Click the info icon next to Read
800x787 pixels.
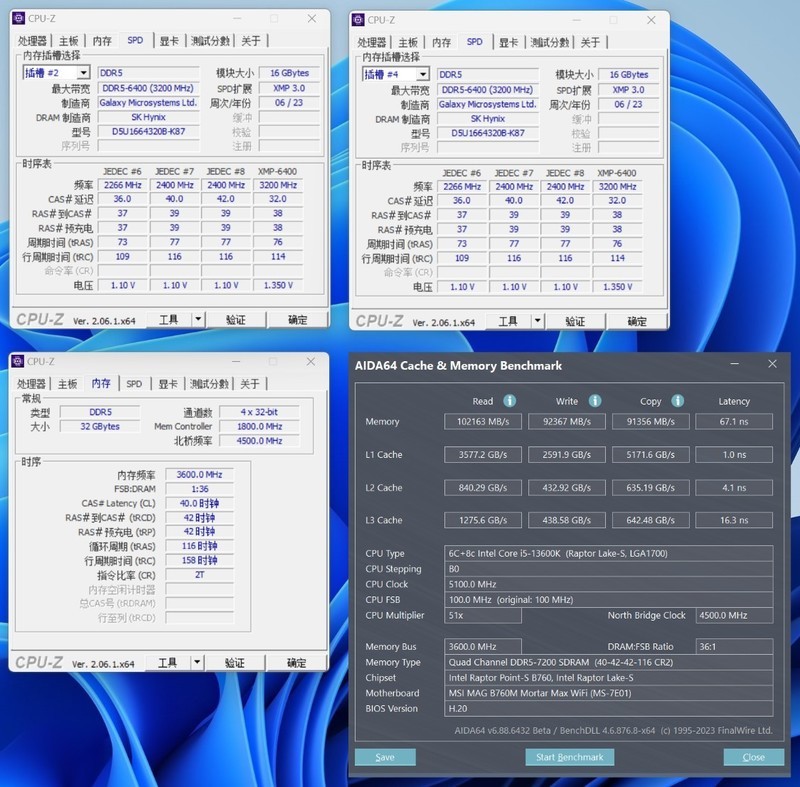tap(510, 401)
